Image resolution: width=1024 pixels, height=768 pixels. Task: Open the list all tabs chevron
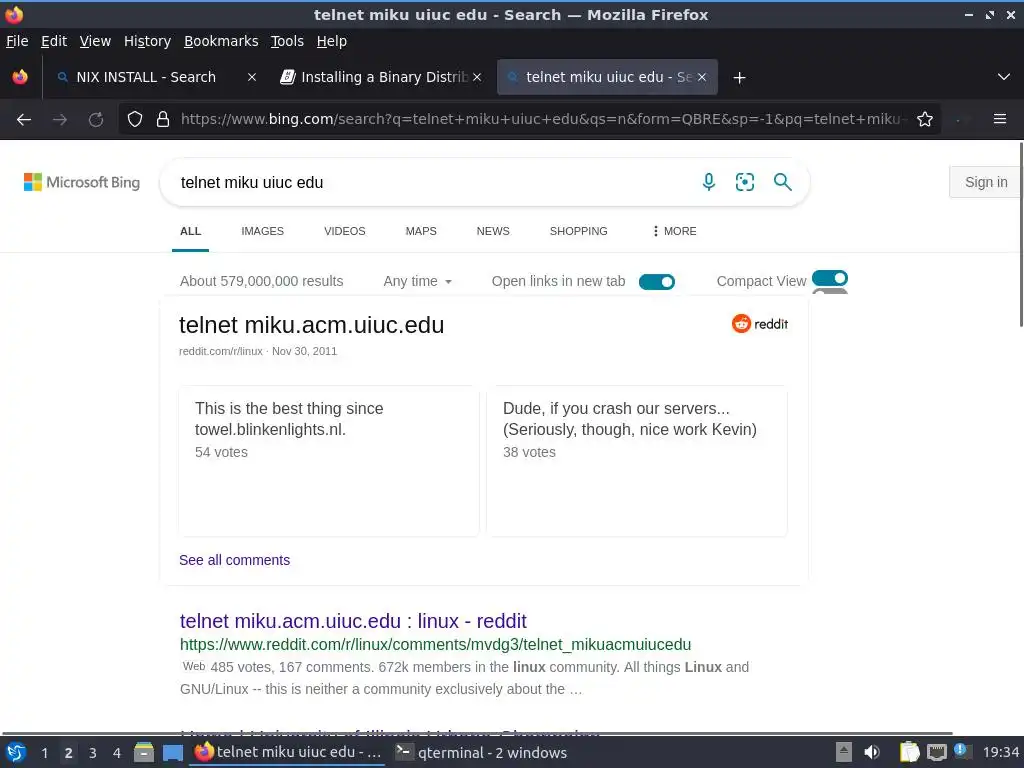[1004, 77]
